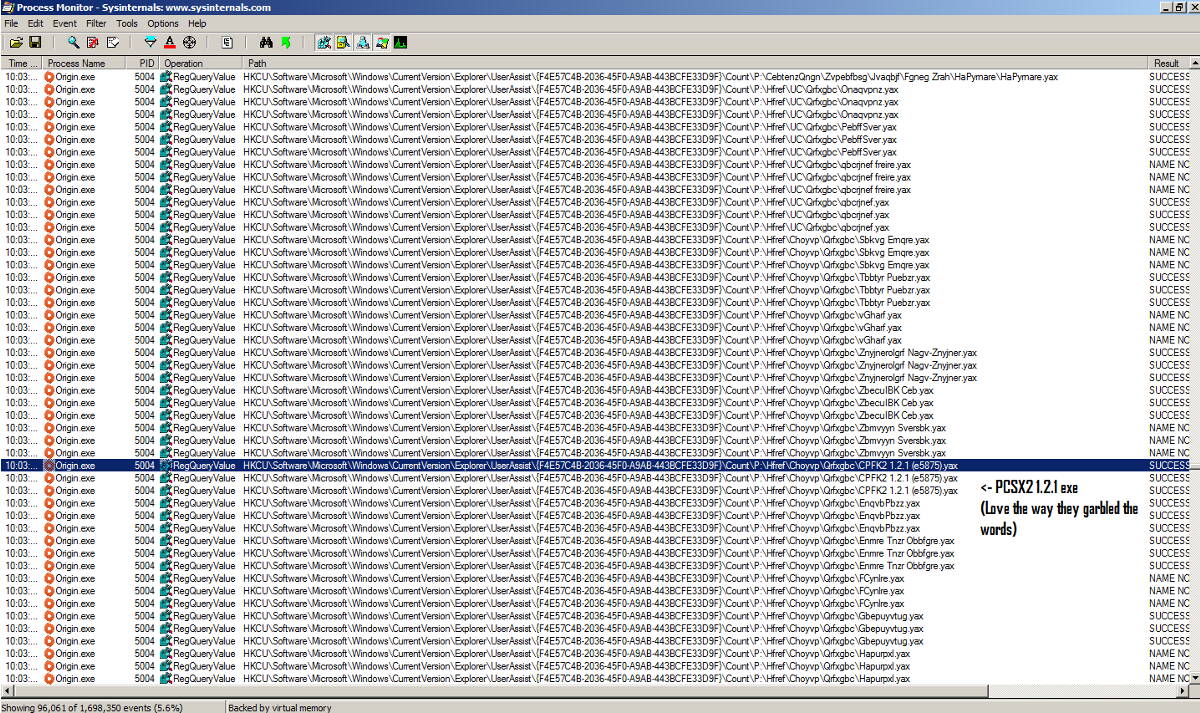The image size is (1200, 713).
Task: Click the Open file toolbar icon
Action: point(16,42)
